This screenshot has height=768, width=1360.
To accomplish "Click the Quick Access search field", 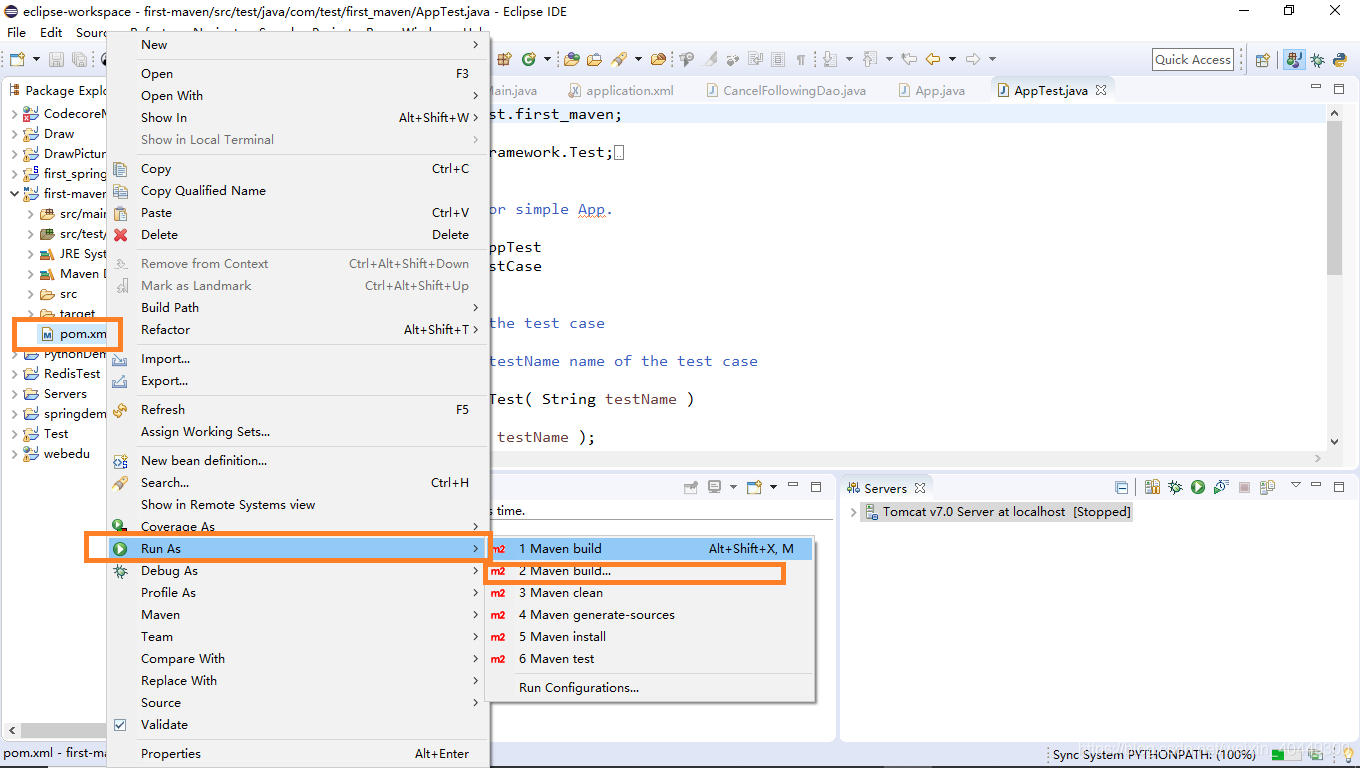I will coord(1193,60).
